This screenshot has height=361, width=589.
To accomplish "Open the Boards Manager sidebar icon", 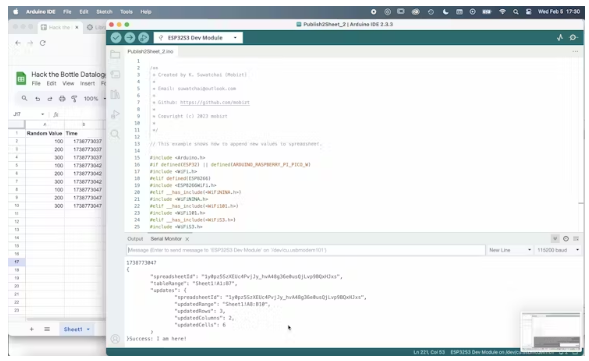I will (x=115, y=74).
